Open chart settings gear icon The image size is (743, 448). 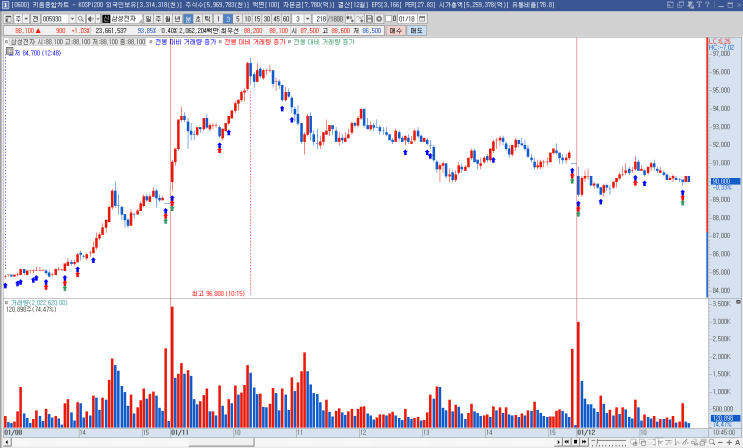pyautogui.click(x=379, y=19)
